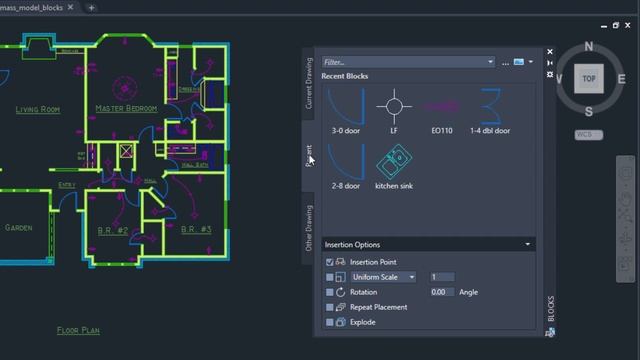The height and width of the screenshot is (360, 640).
Task: Close the Blocks palette with X
Action: point(550,52)
